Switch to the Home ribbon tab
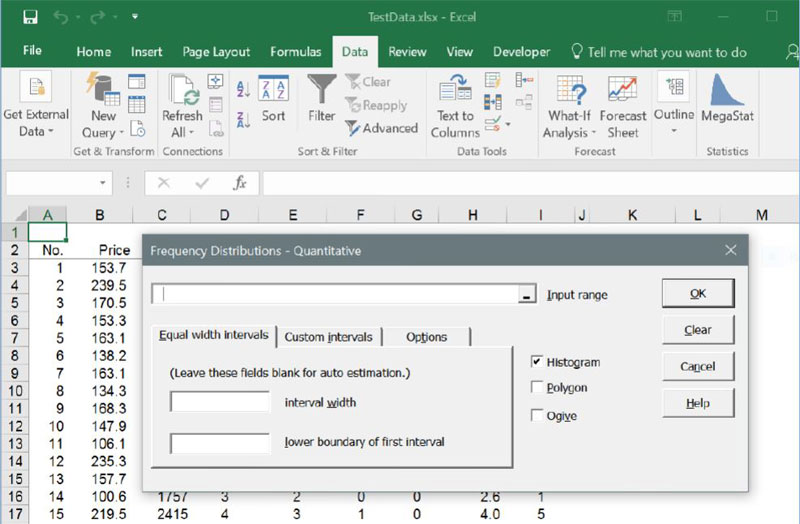Viewport: 800px width, 524px height. [x=94, y=52]
